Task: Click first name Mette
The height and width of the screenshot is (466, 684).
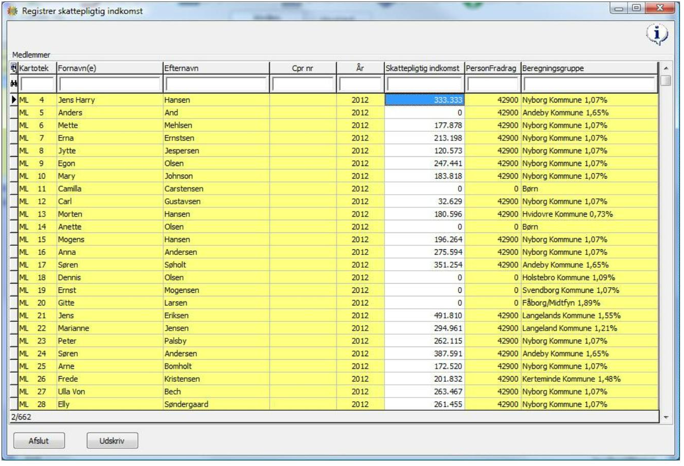Action: [x=68, y=125]
